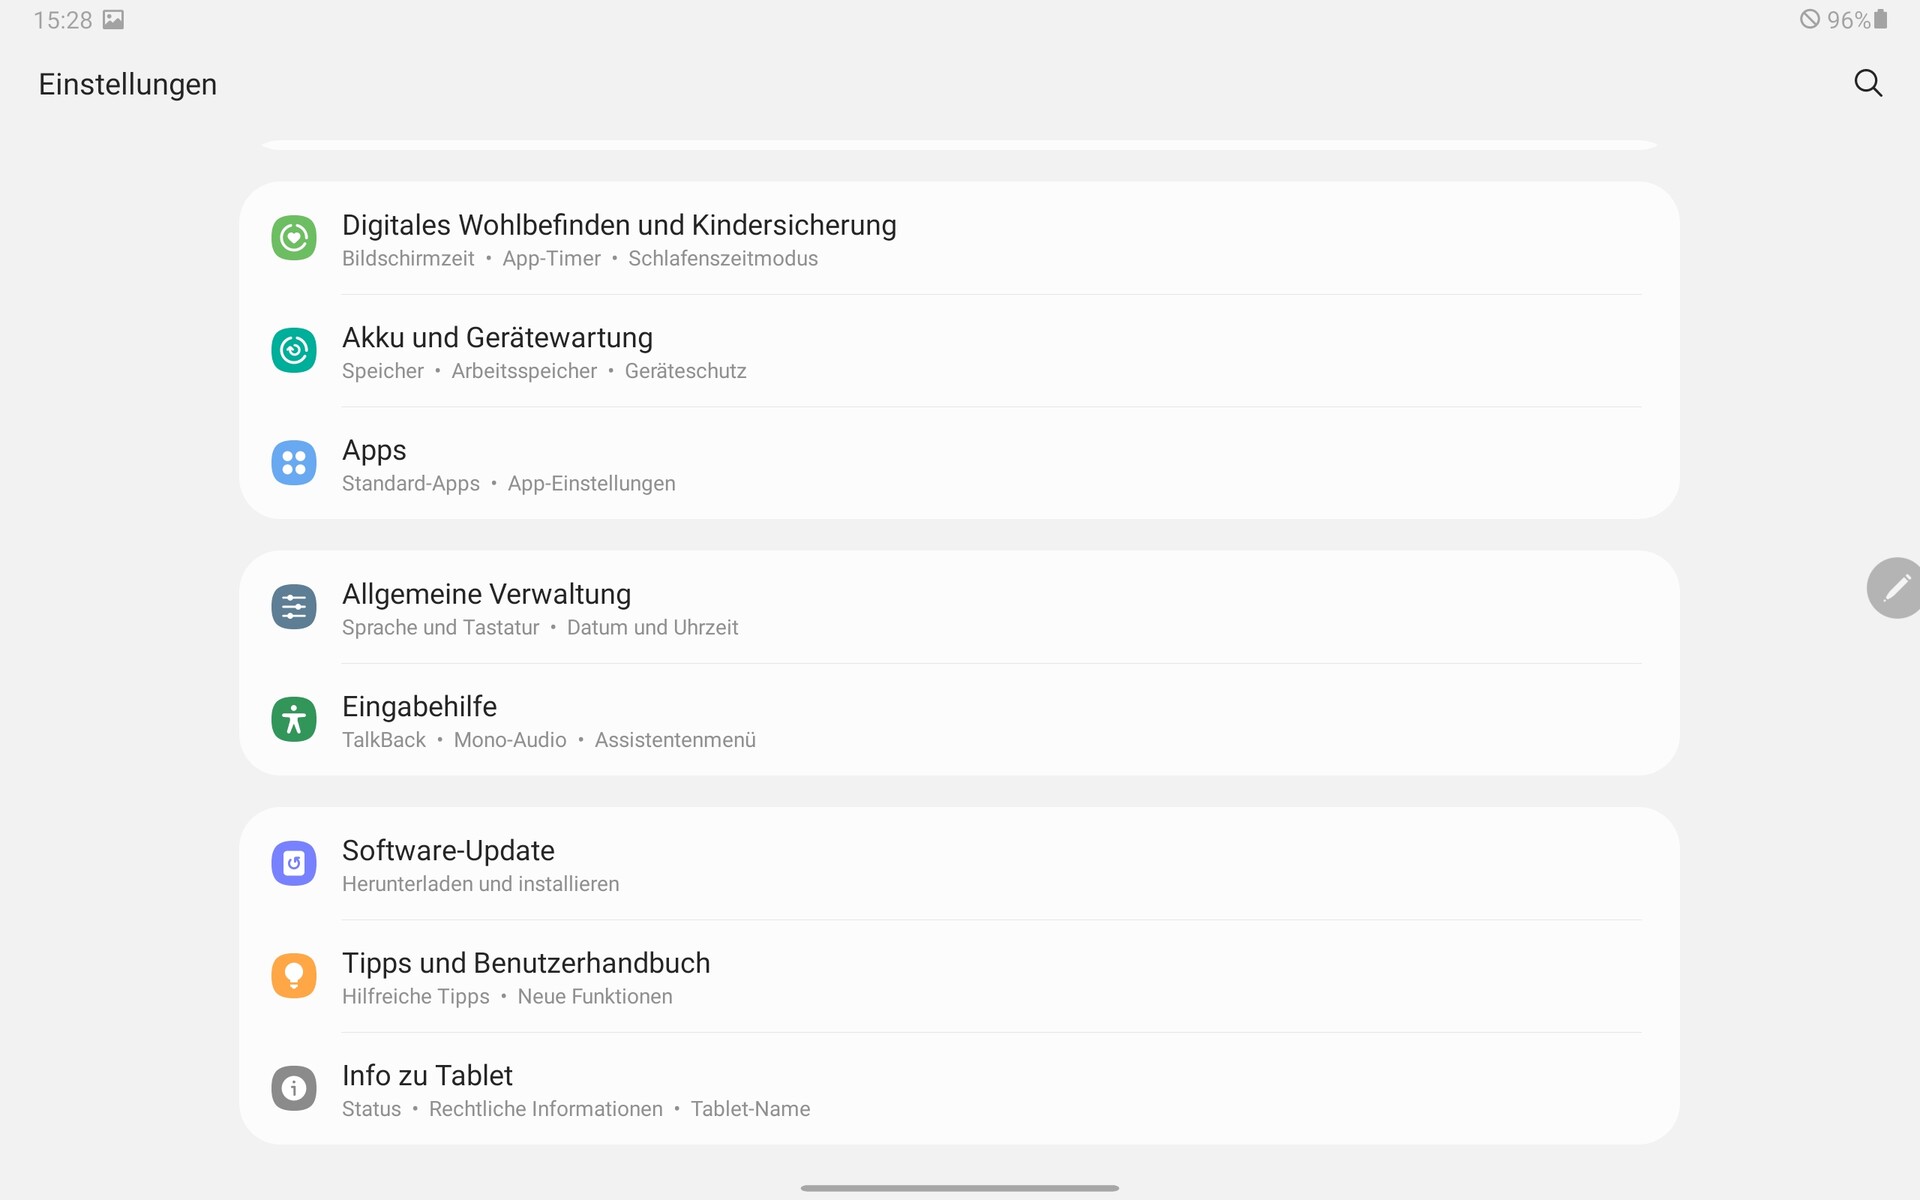Tap the purple Software-Update icon
This screenshot has height=1200, width=1920.
[294, 863]
